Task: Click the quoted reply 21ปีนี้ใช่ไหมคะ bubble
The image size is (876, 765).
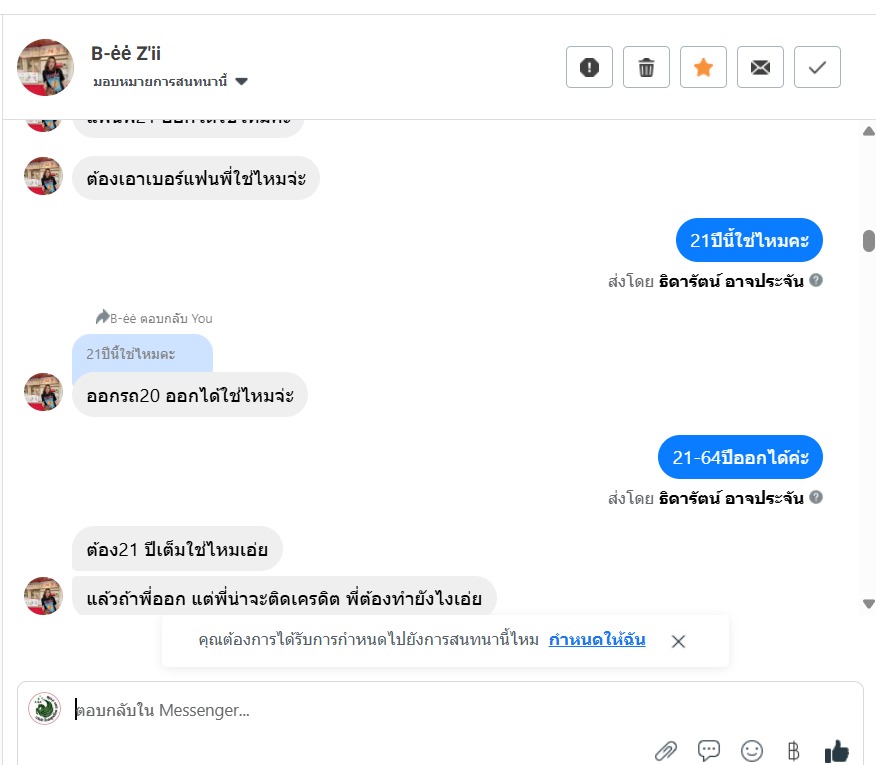Action: [x=141, y=355]
